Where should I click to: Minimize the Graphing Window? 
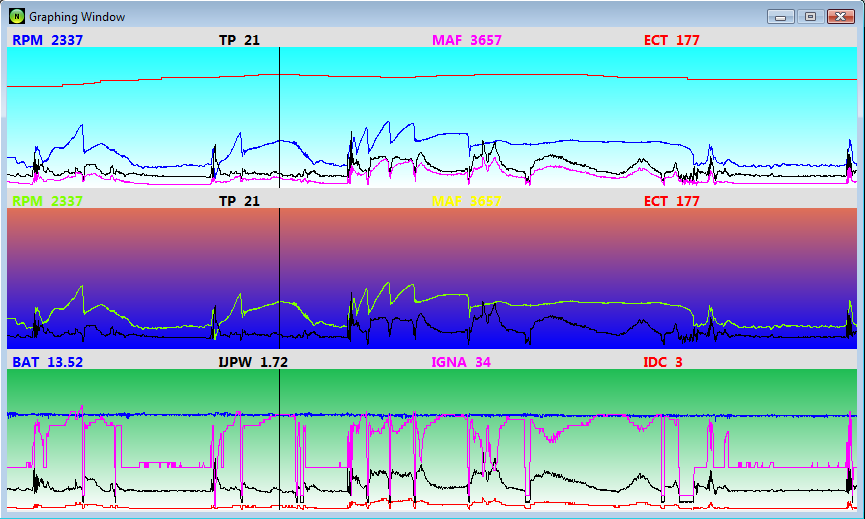pos(783,17)
